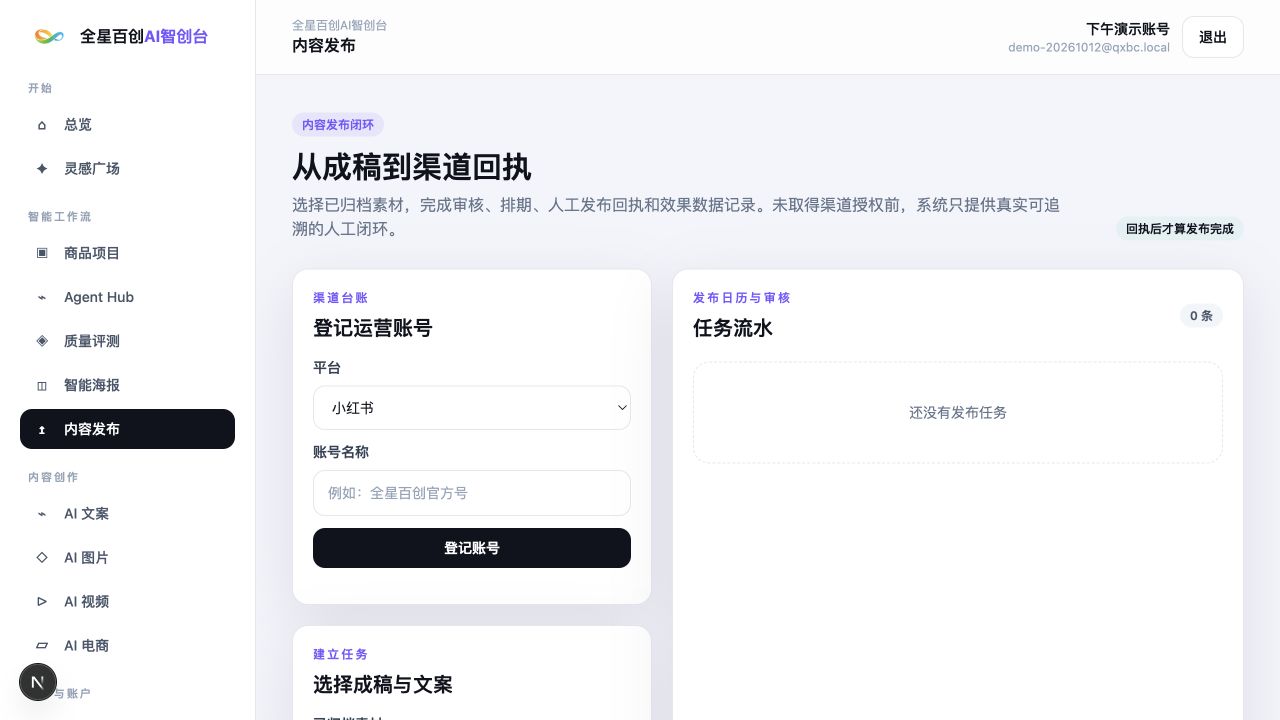Click the 从成稿到渠道回执 page title
Screen dimensions: 1280x720
coord(412,167)
